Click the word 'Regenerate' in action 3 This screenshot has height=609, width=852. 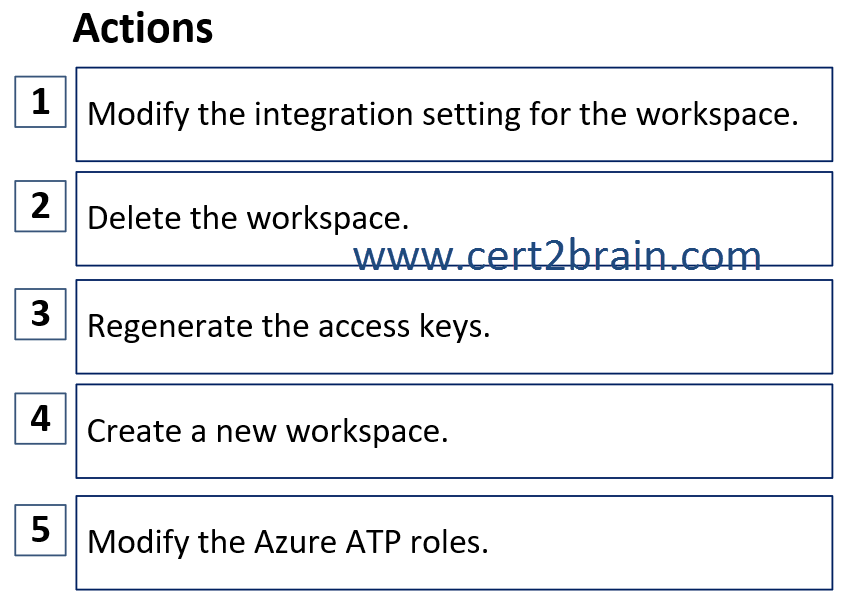(x=170, y=327)
